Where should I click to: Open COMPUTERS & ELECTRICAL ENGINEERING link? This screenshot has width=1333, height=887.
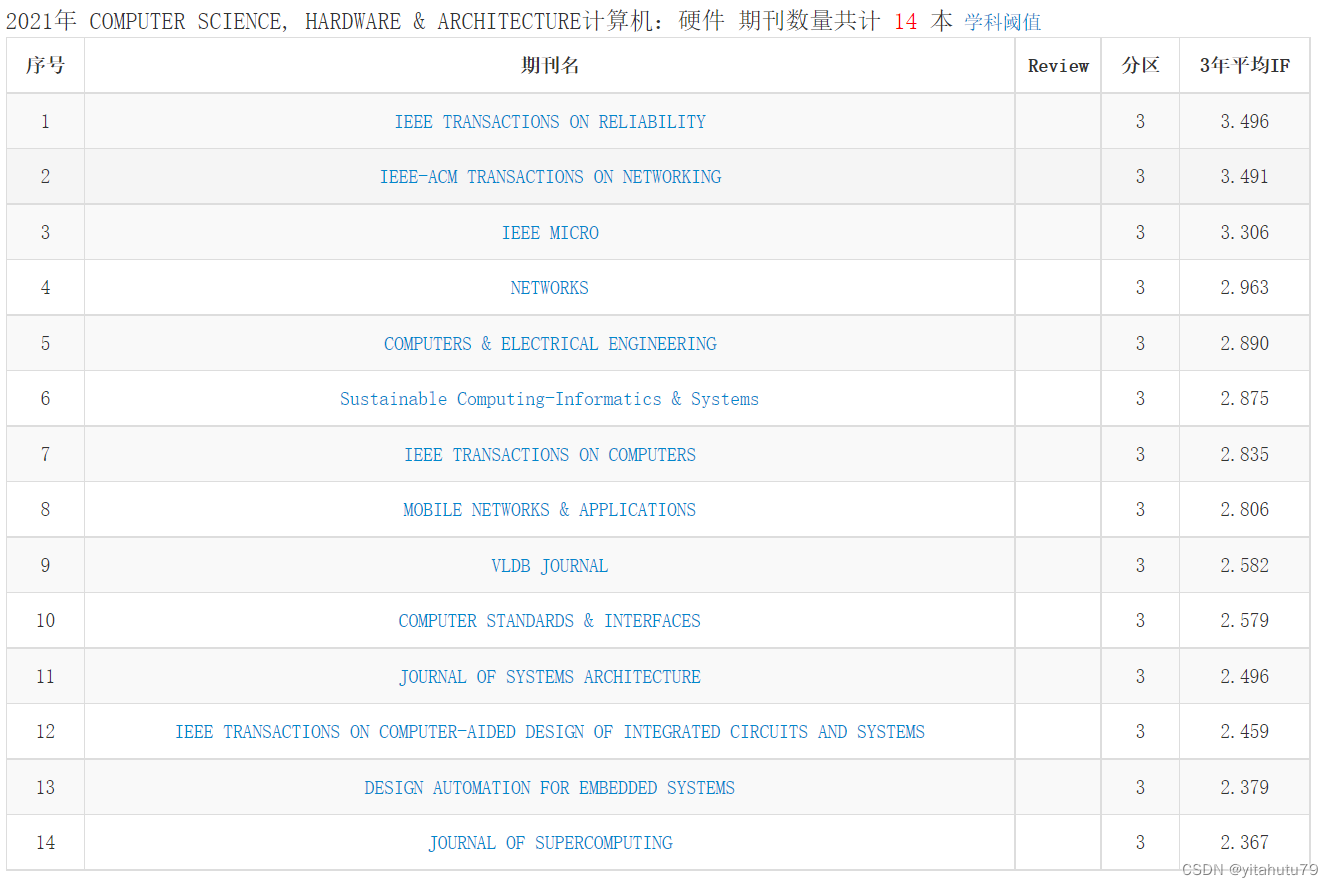tap(550, 344)
